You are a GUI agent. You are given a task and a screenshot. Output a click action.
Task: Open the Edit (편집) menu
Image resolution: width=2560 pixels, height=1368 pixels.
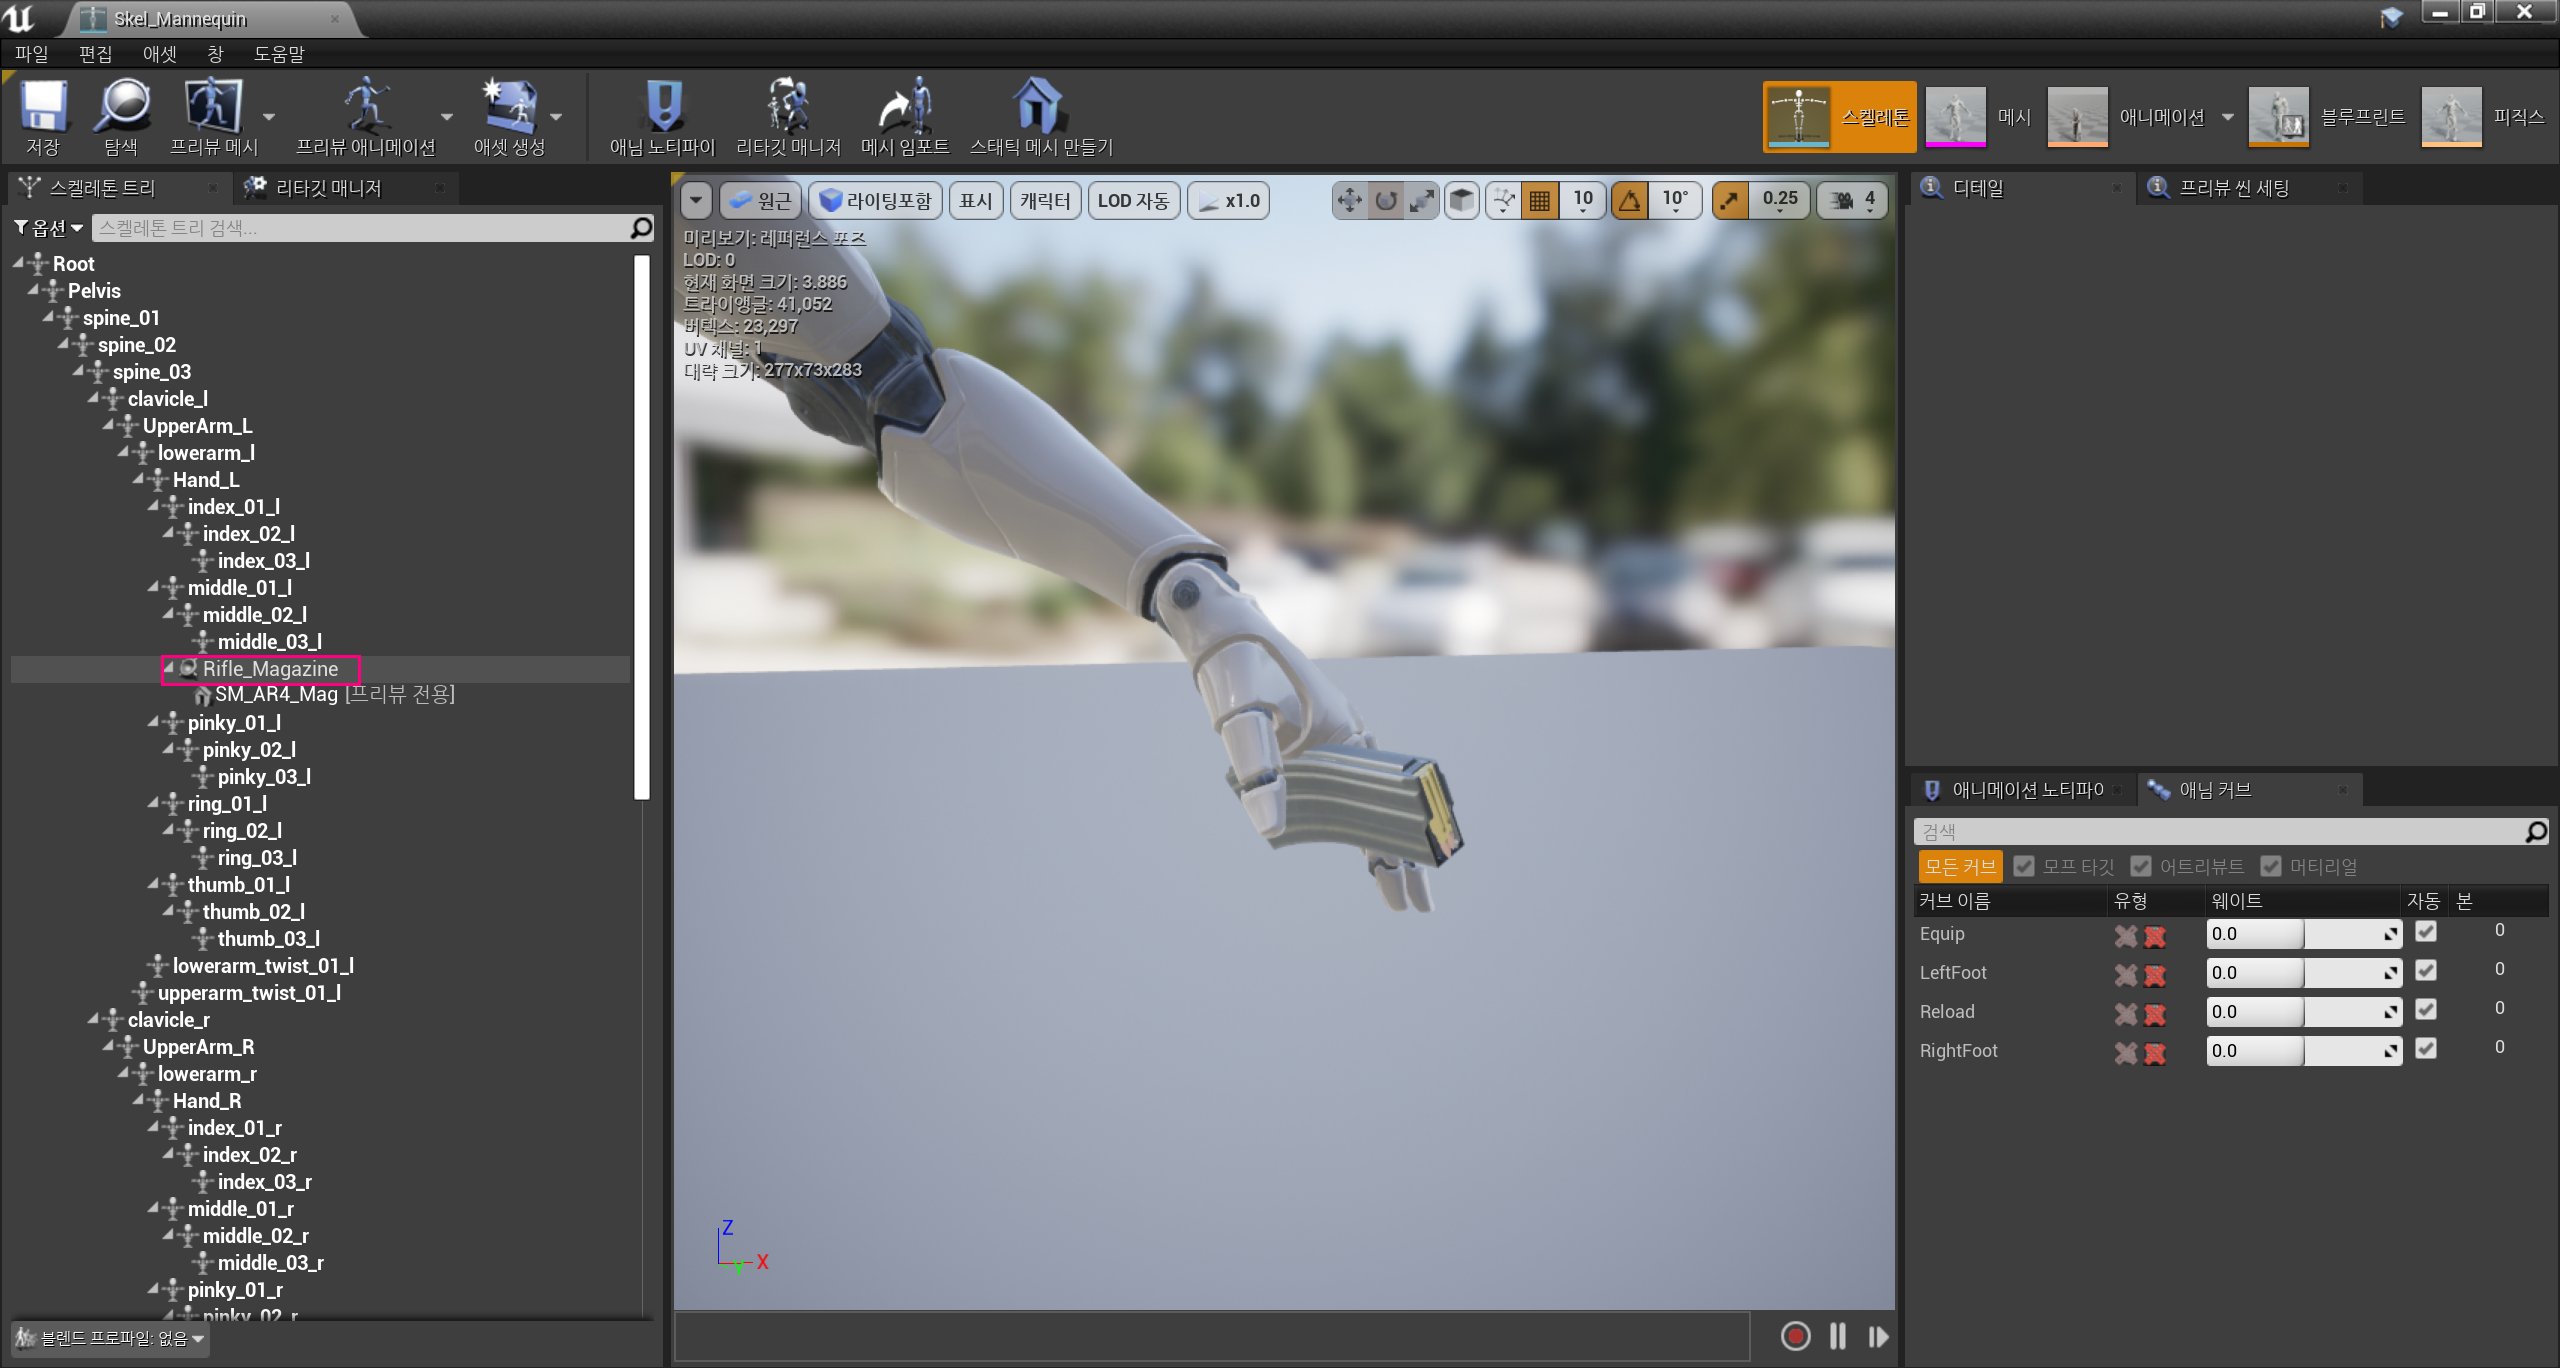[x=95, y=54]
